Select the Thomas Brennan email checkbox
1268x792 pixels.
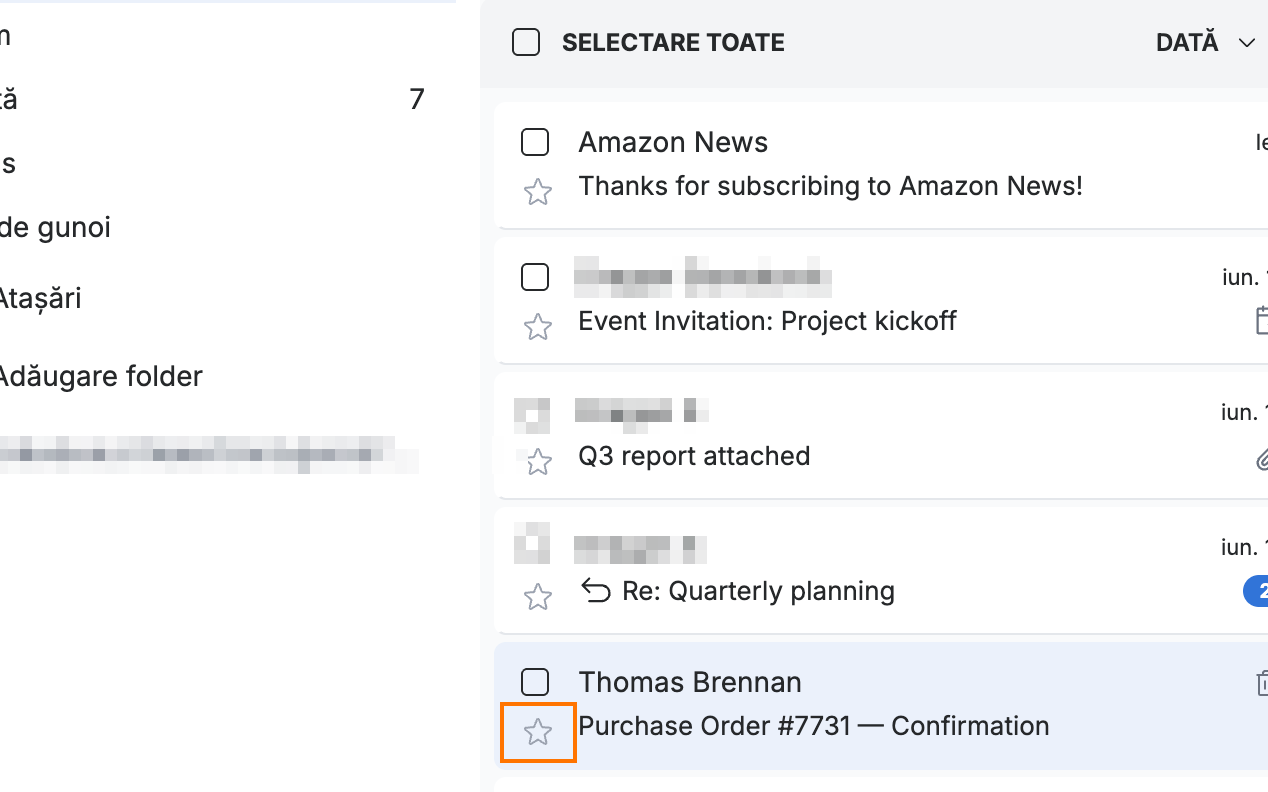[535, 683]
